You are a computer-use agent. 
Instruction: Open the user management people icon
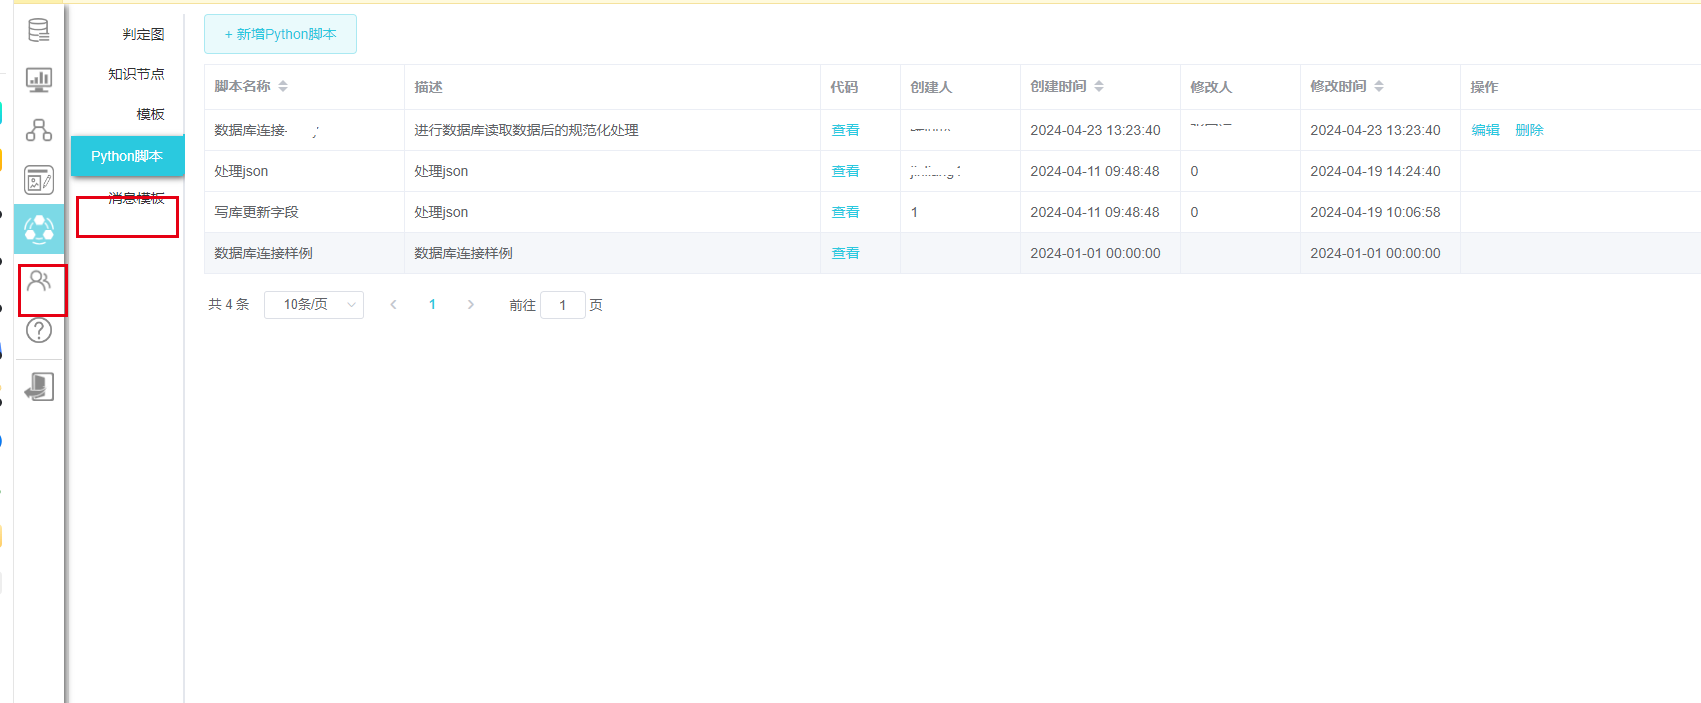coord(39,281)
